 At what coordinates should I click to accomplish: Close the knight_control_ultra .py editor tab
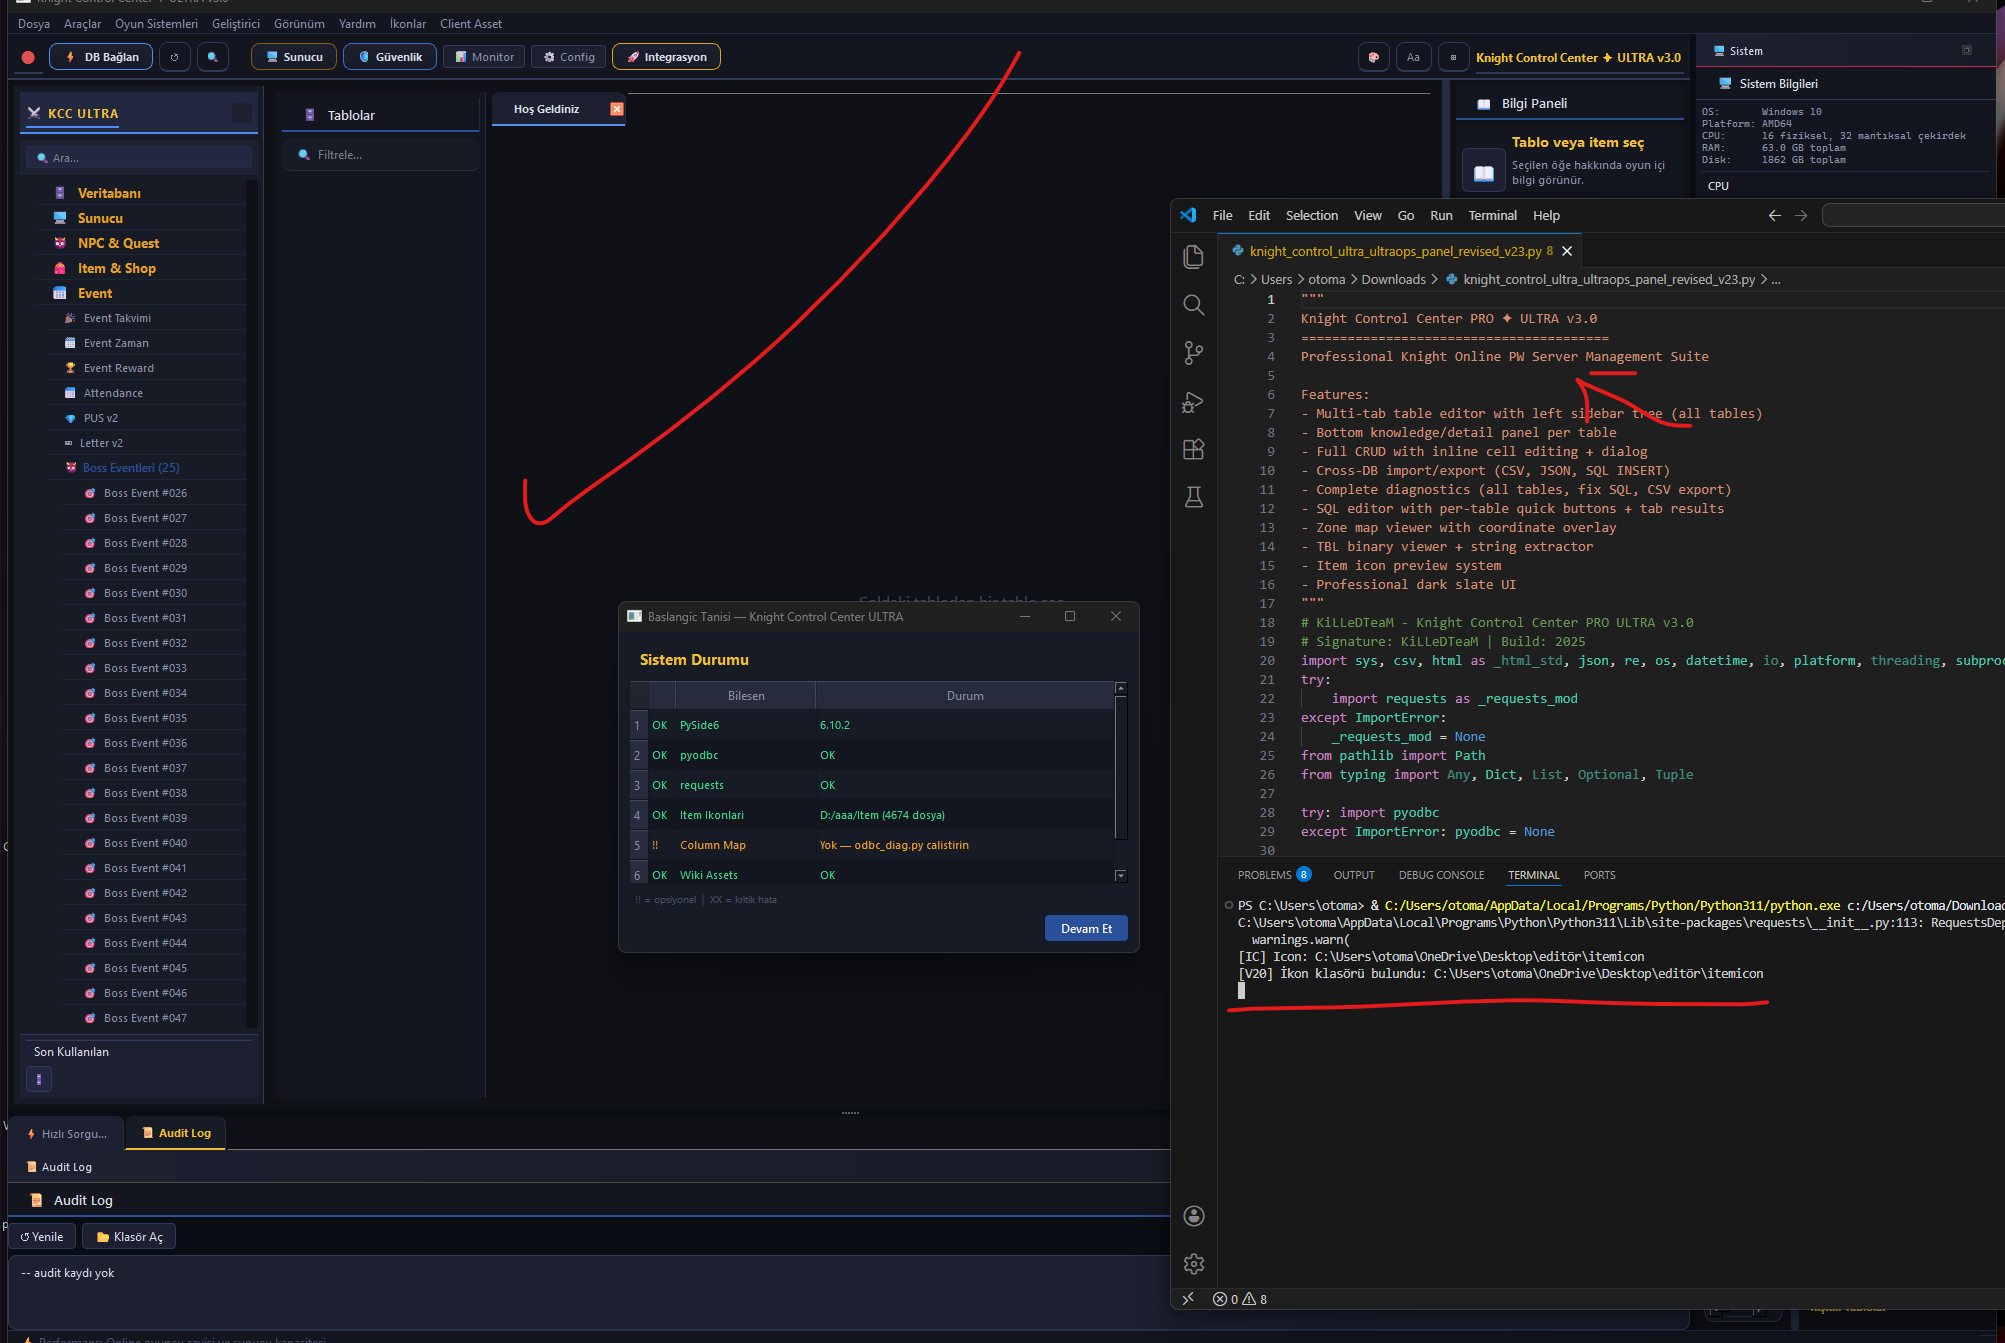(1567, 251)
